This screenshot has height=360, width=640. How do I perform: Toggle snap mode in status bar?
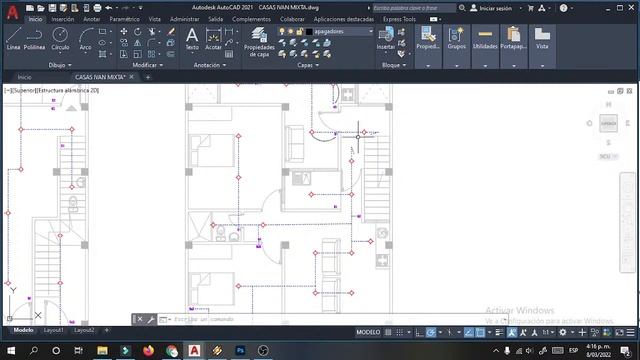pyautogui.click(x=400, y=333)
